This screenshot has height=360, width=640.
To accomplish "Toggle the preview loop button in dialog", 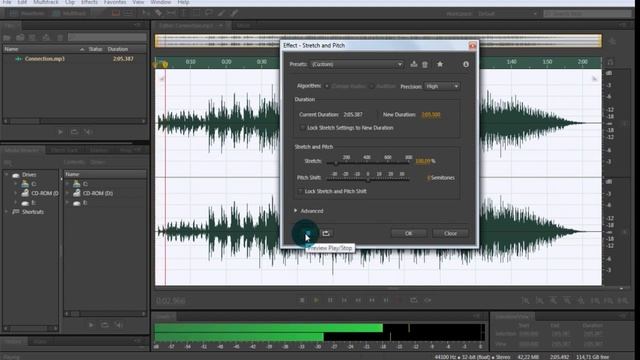I will pos(326,233).
